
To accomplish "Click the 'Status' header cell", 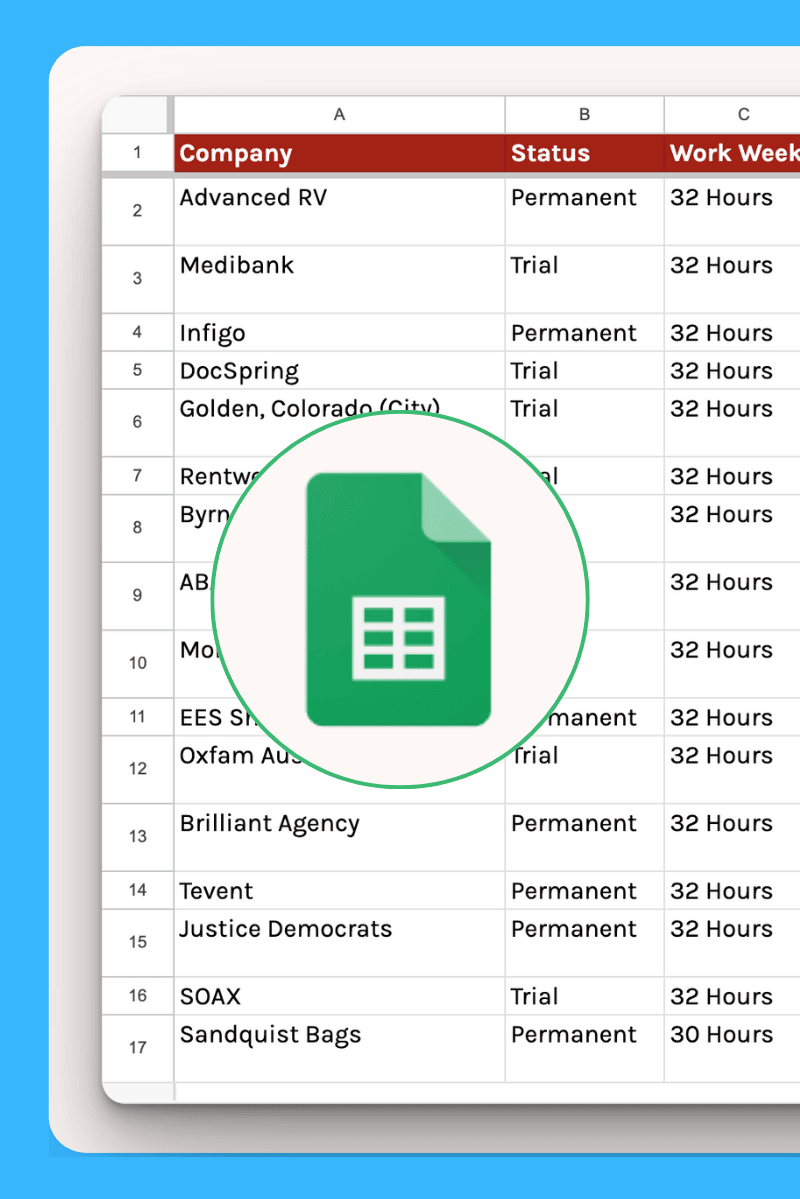I will click(x=584, y=153).
